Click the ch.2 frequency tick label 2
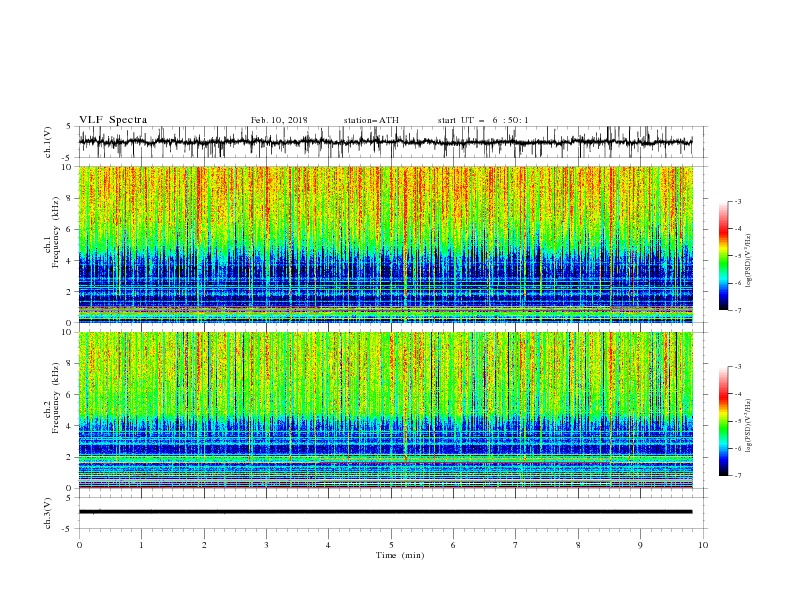The image size is (792, 612). pyautogui.click(x=69, y=457)
